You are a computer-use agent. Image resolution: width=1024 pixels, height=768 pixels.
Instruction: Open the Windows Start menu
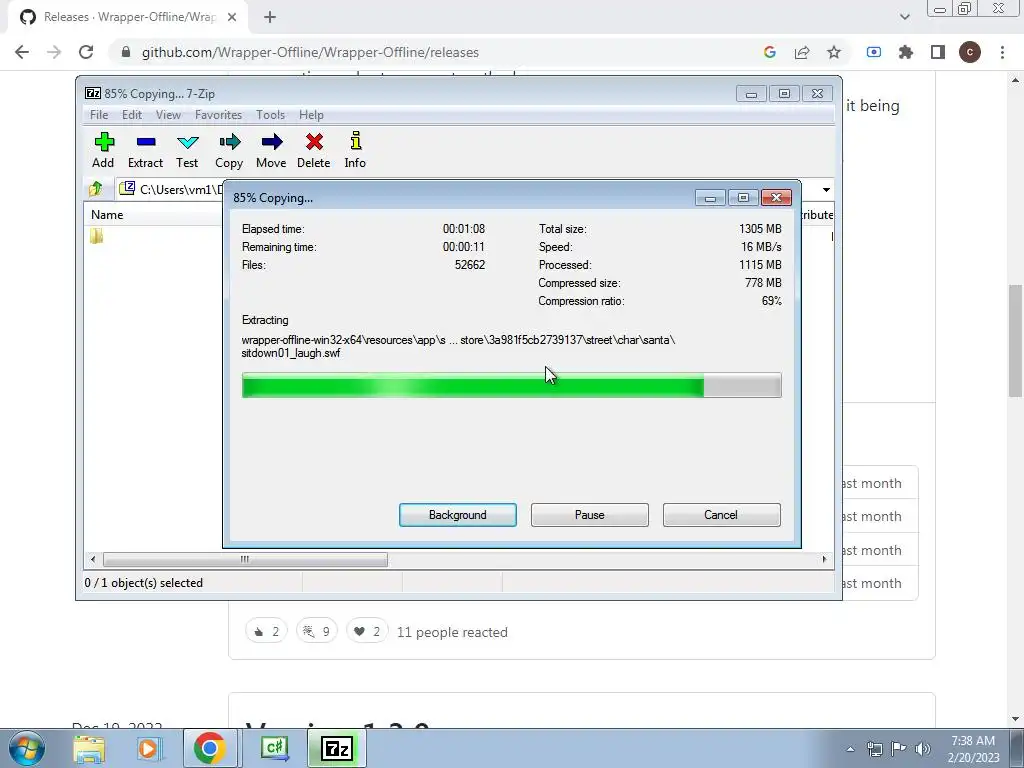26,748
